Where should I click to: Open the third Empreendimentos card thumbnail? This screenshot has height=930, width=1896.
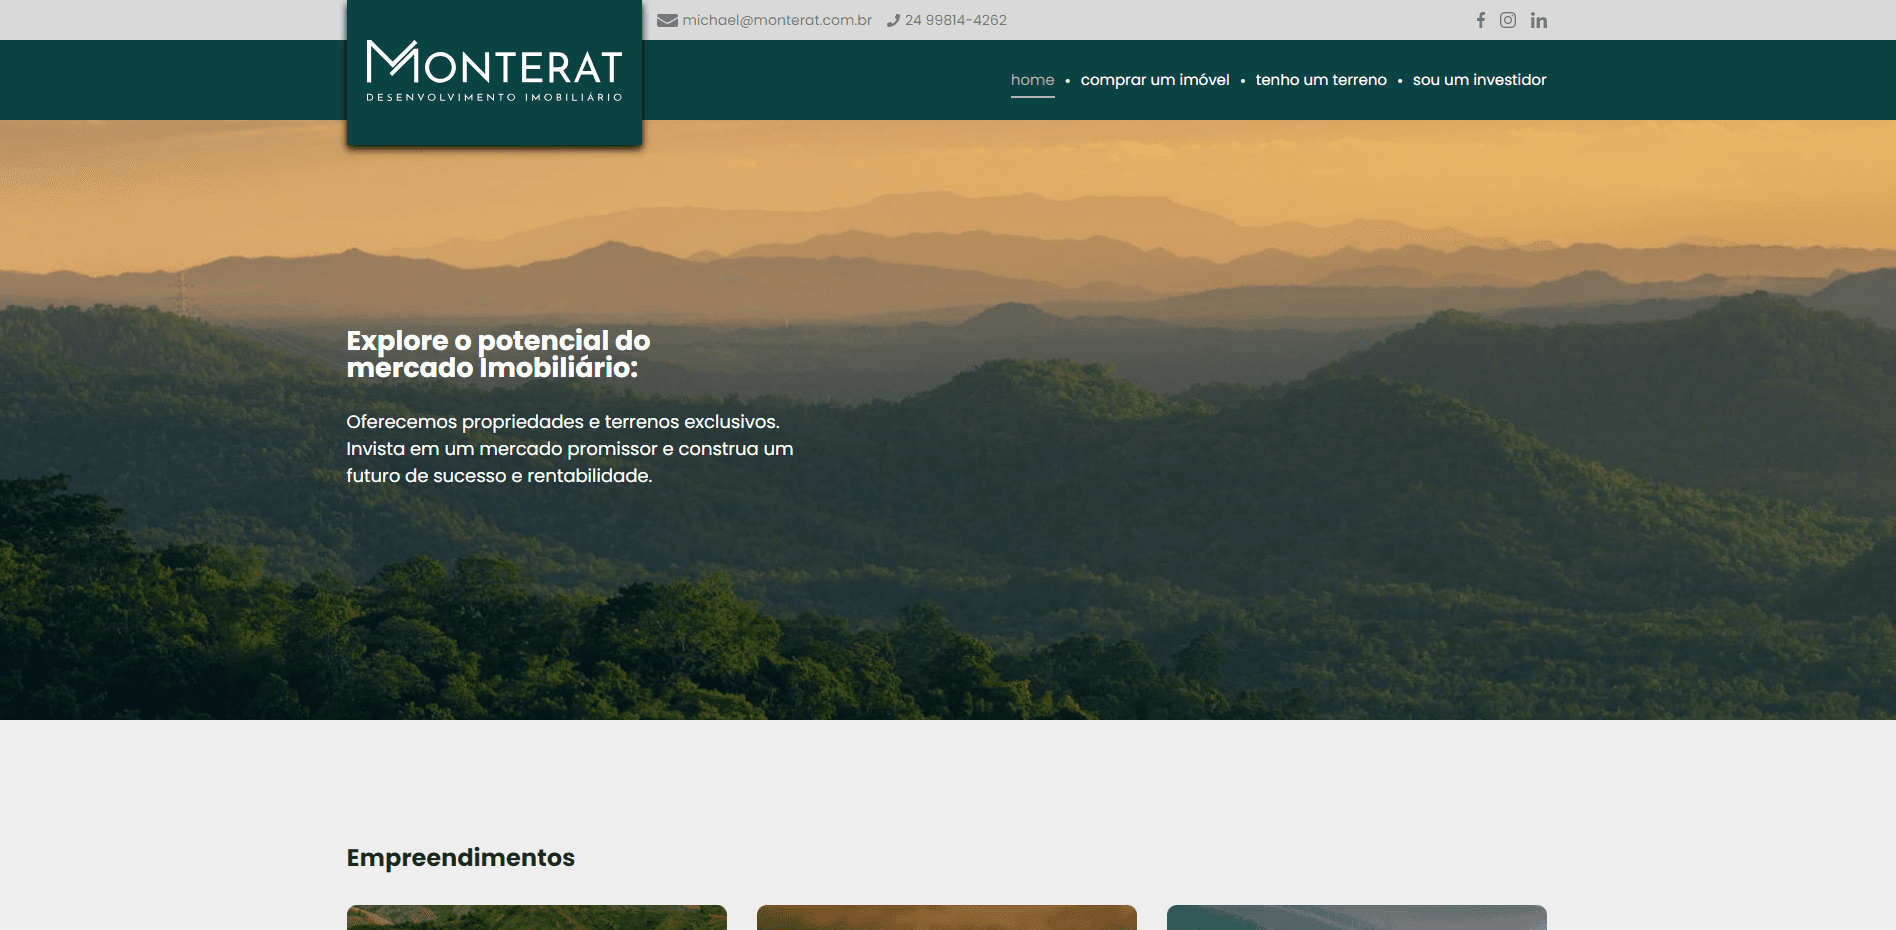point(1357,917)
